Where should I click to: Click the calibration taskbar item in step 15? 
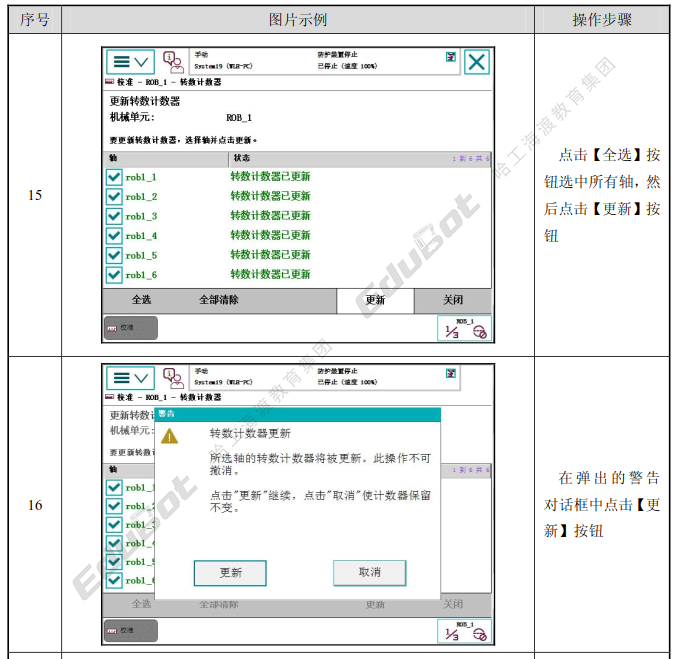(x=130, y=328)
